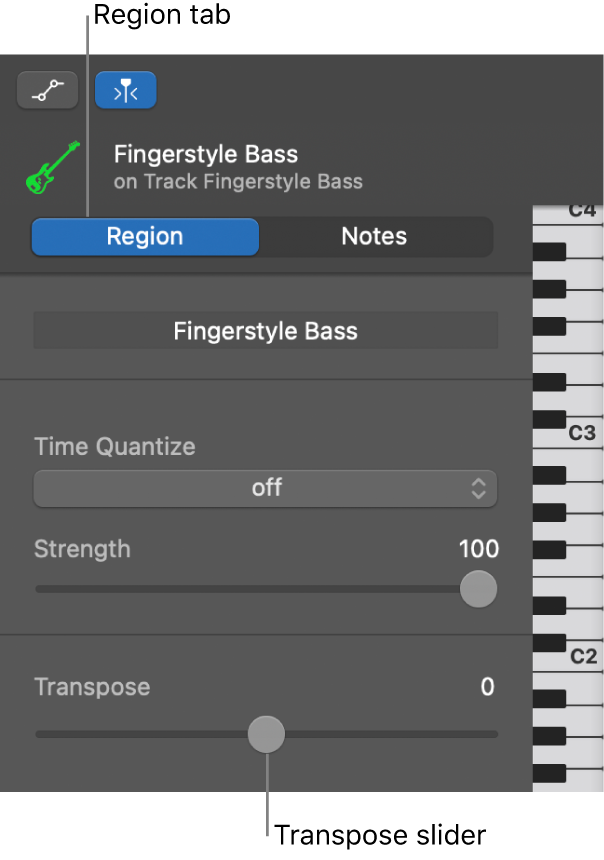This screenshot has width=604, height=860.
Task: Click a black key below C3
Action: [550, 475]
